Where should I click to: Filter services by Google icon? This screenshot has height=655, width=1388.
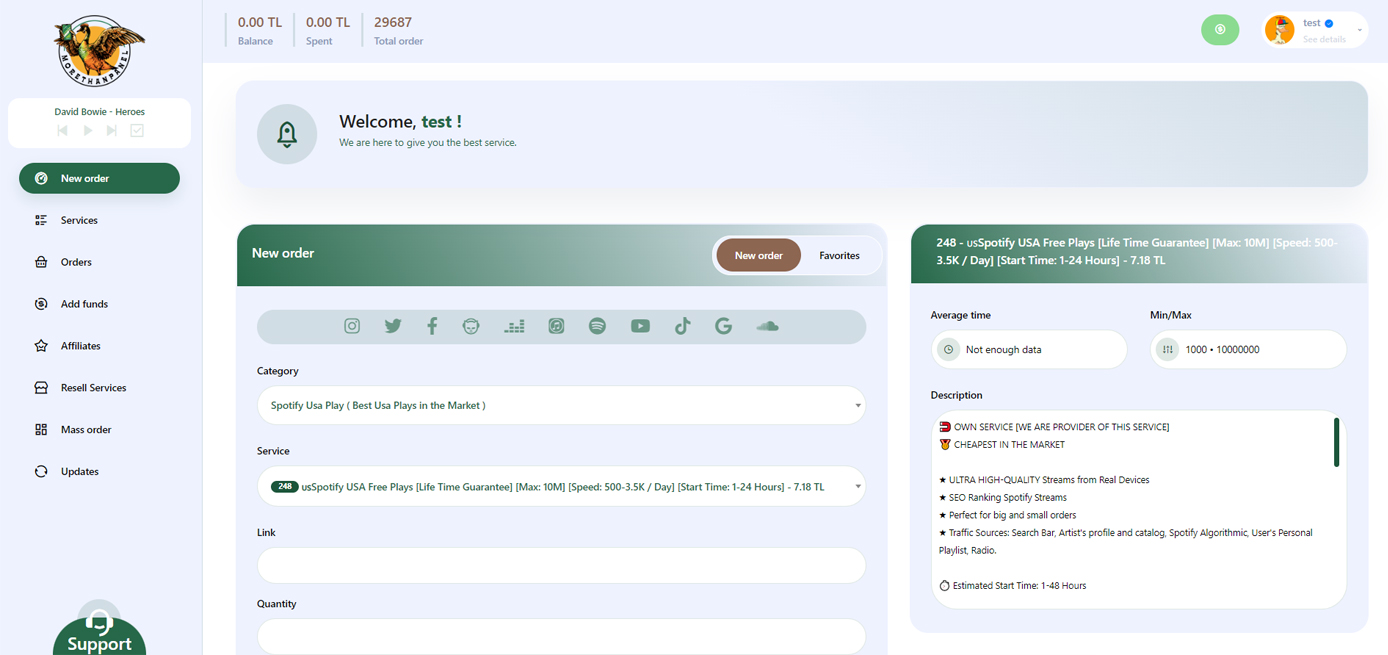tap(723, 326)
